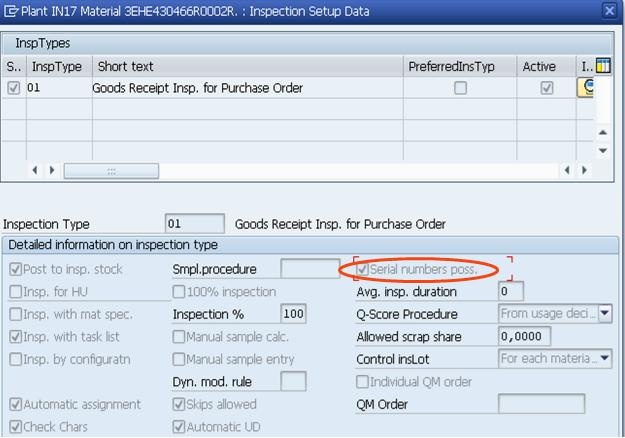
Task: Select InspType cell 01 in table
Action: [x=59, y=88]
